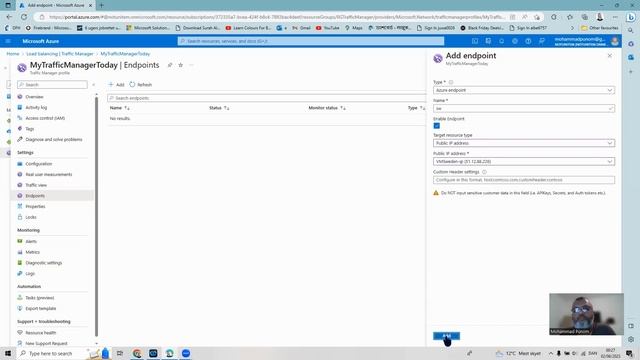Open Properties menu item
The width and height of the screenshot is (640, 360).
[x=35, y=206]
